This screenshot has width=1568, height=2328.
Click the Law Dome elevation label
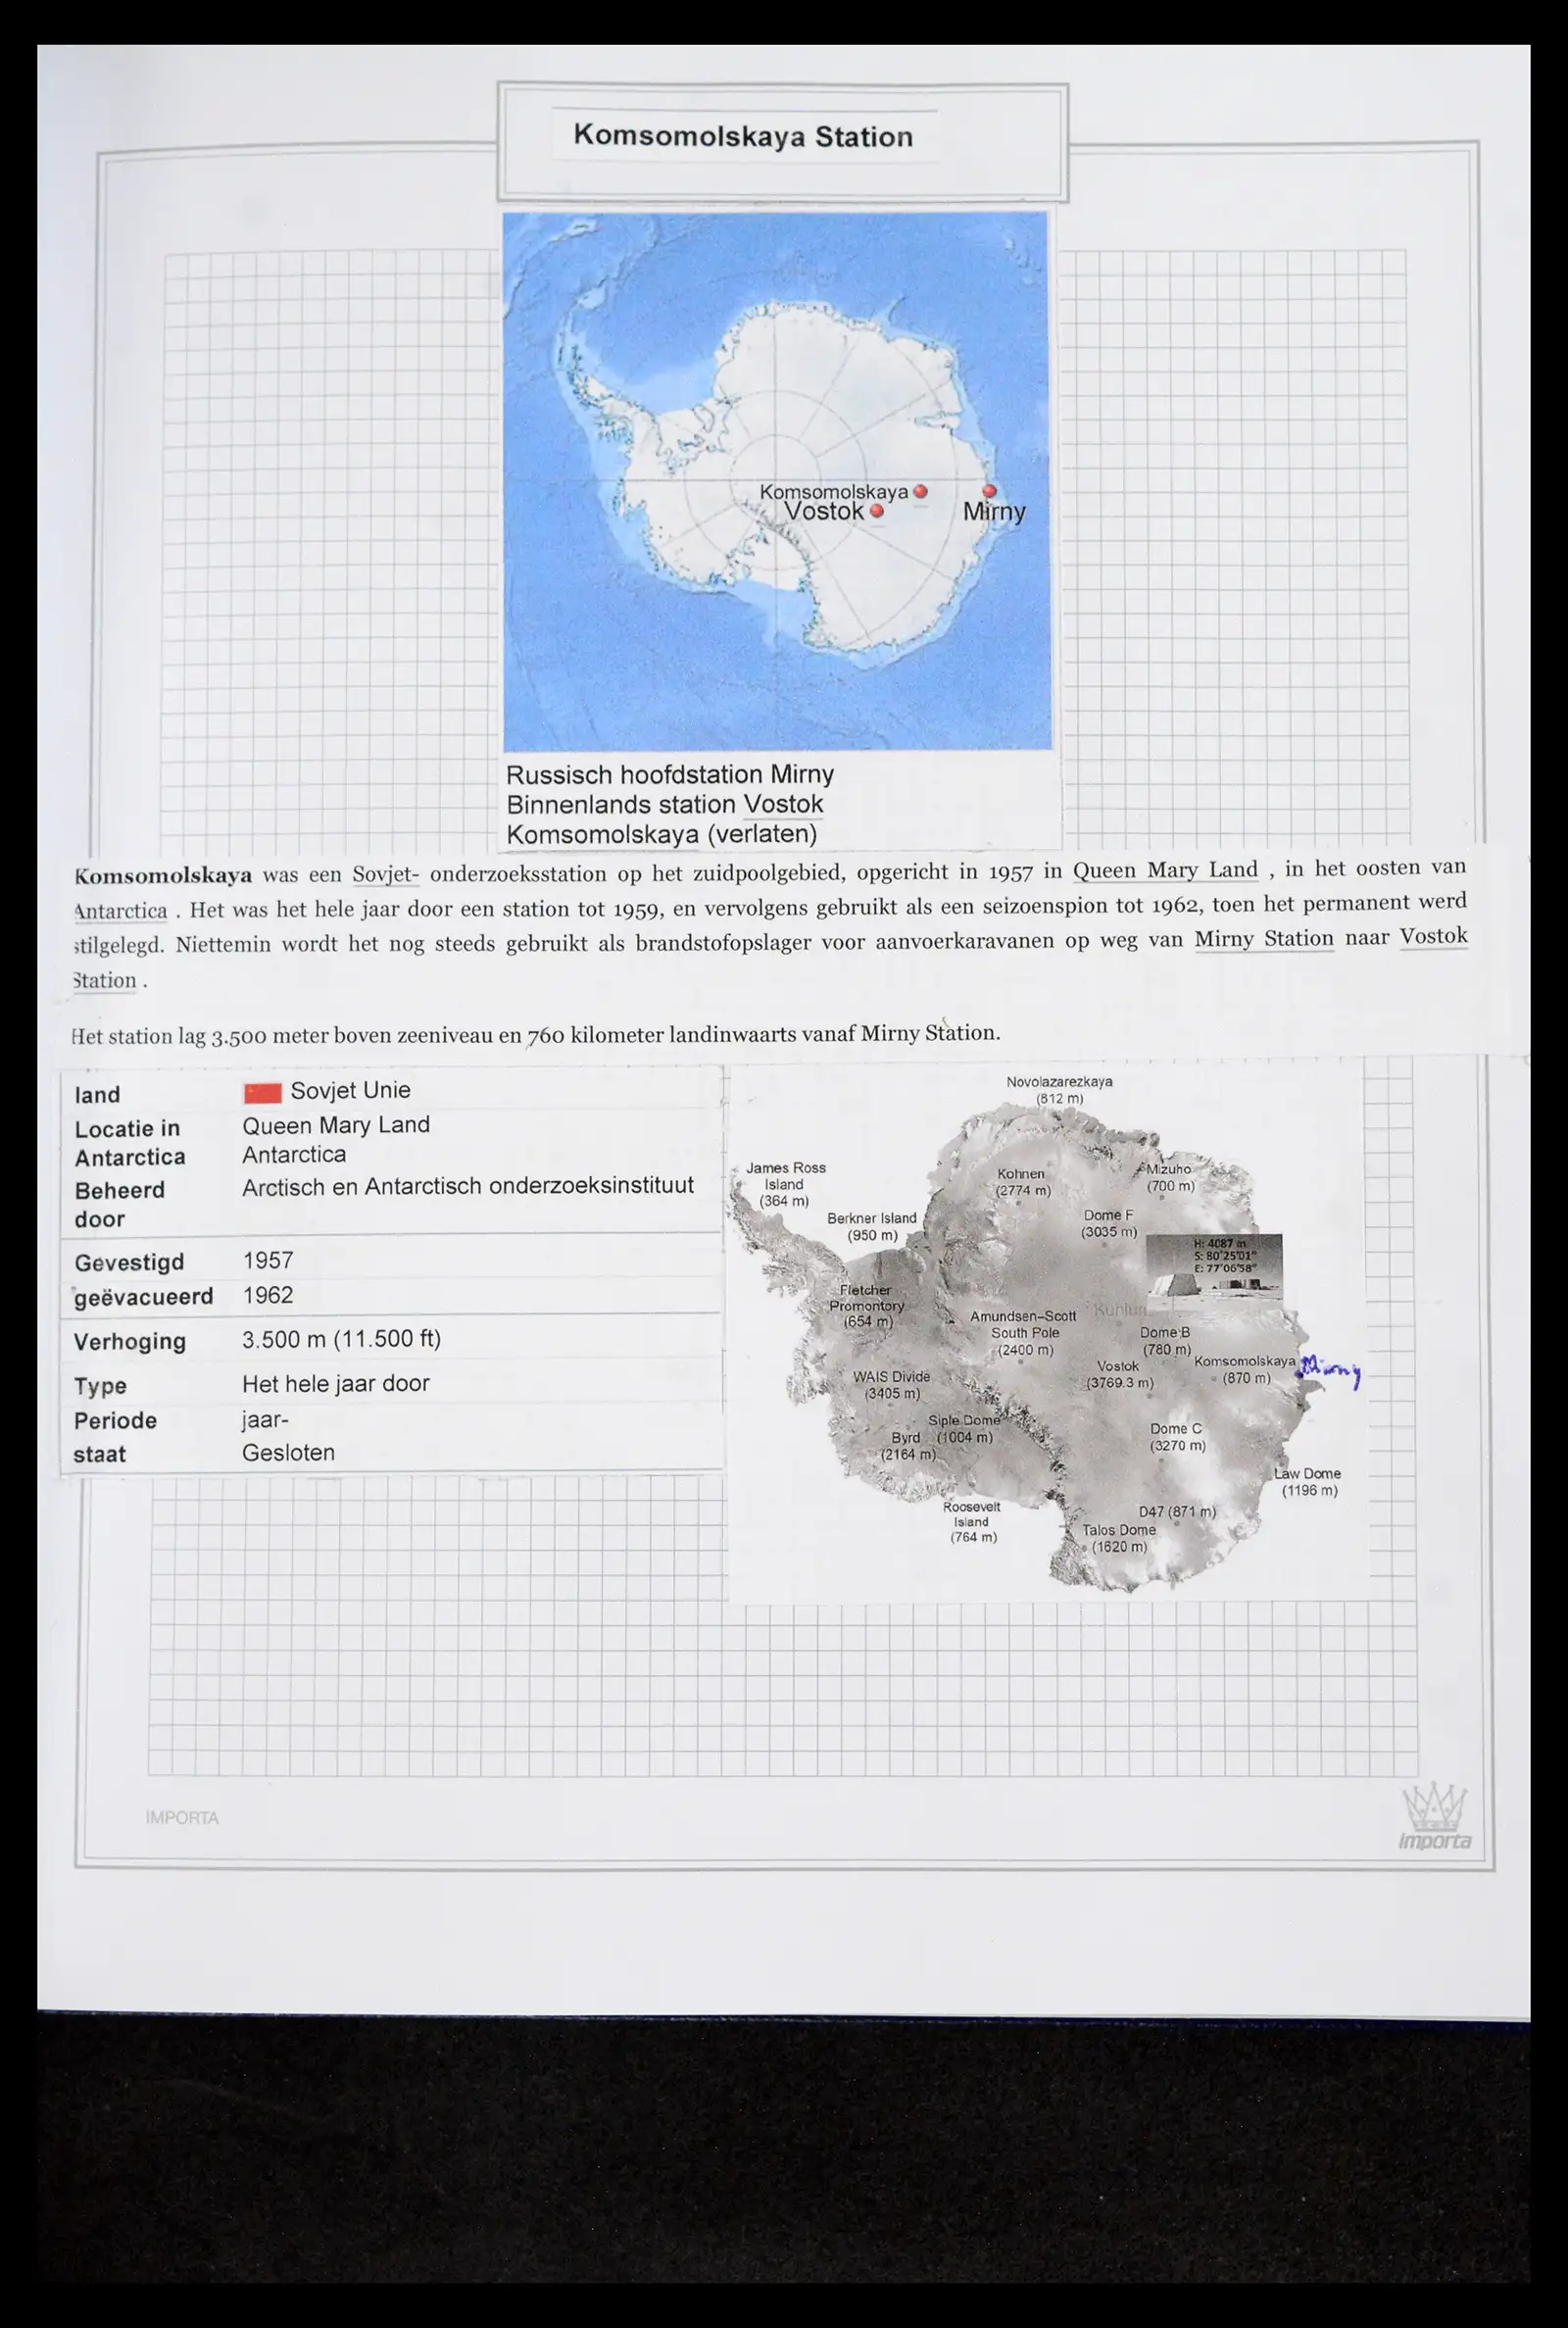(1307, 1481)
